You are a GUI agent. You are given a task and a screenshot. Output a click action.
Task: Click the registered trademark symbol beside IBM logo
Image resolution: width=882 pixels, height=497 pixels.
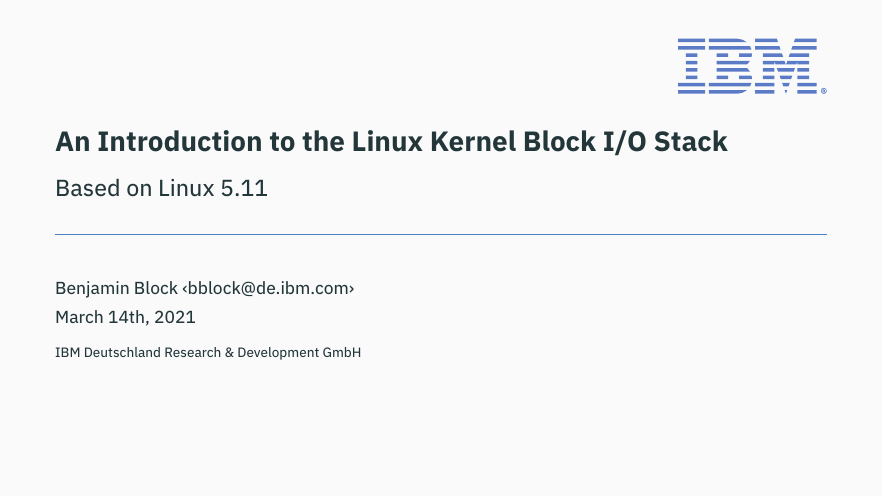(824, 91)
